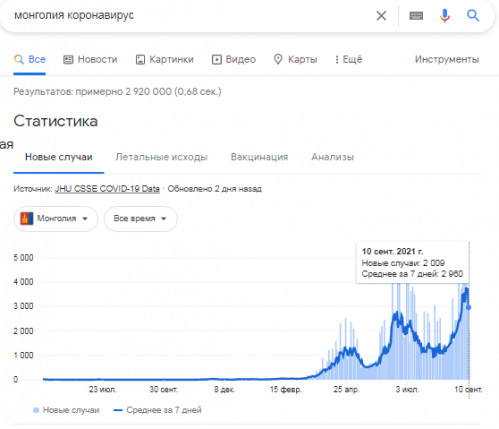Click the '10 сент. 2021 г.' tooltip date
Viewport: 499px width, 429px height.
392,251
